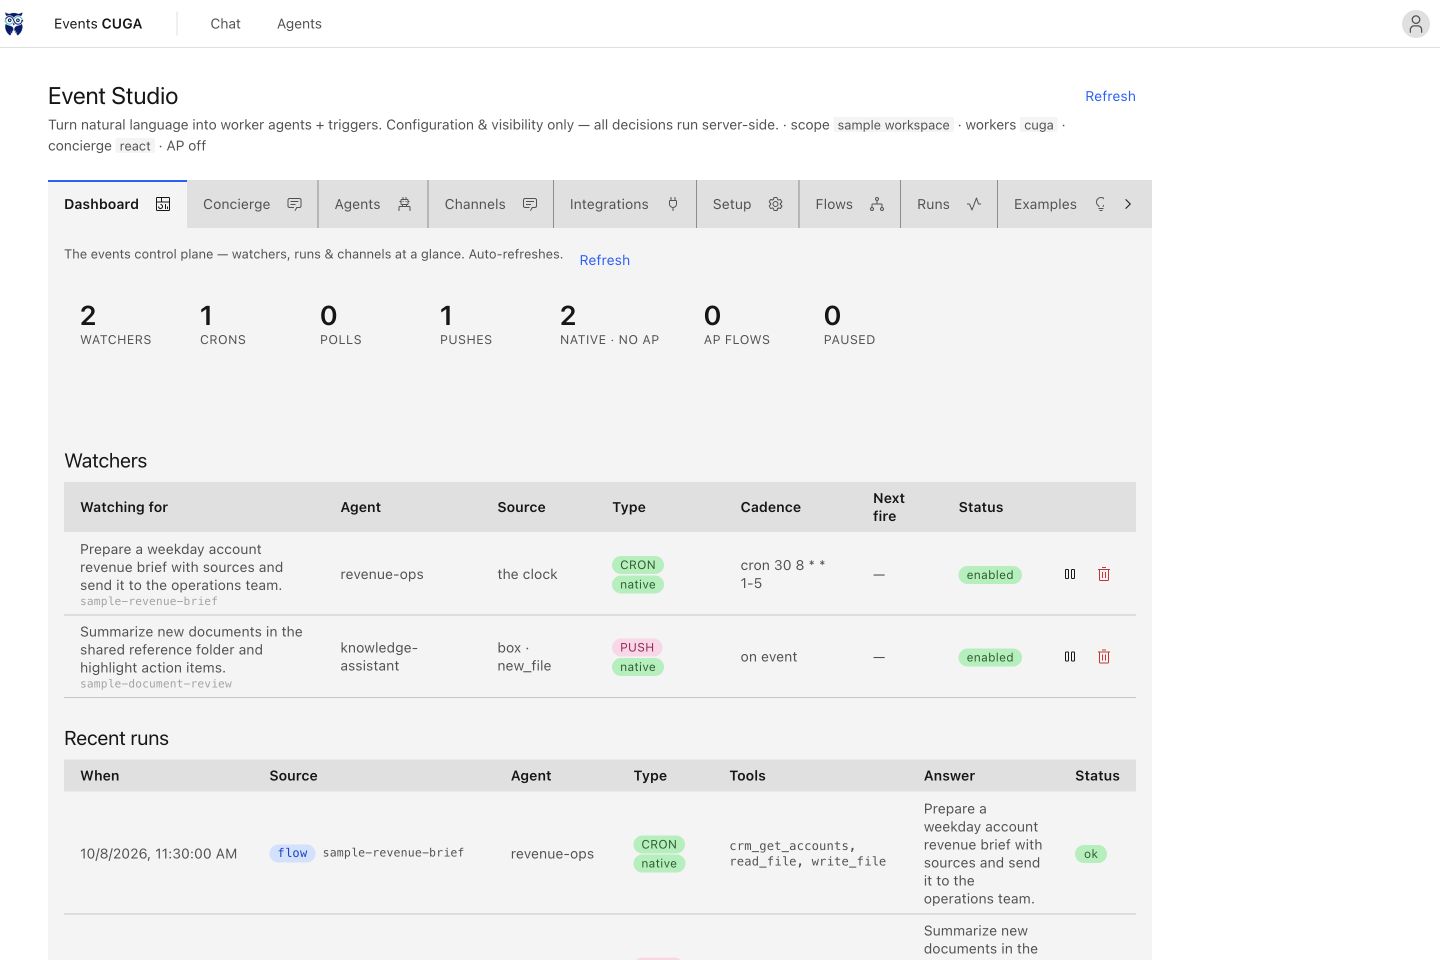Viewport: 1440px width, 960px height.
Task: Click the 0 POLLS stat
Action: [341, 325]
